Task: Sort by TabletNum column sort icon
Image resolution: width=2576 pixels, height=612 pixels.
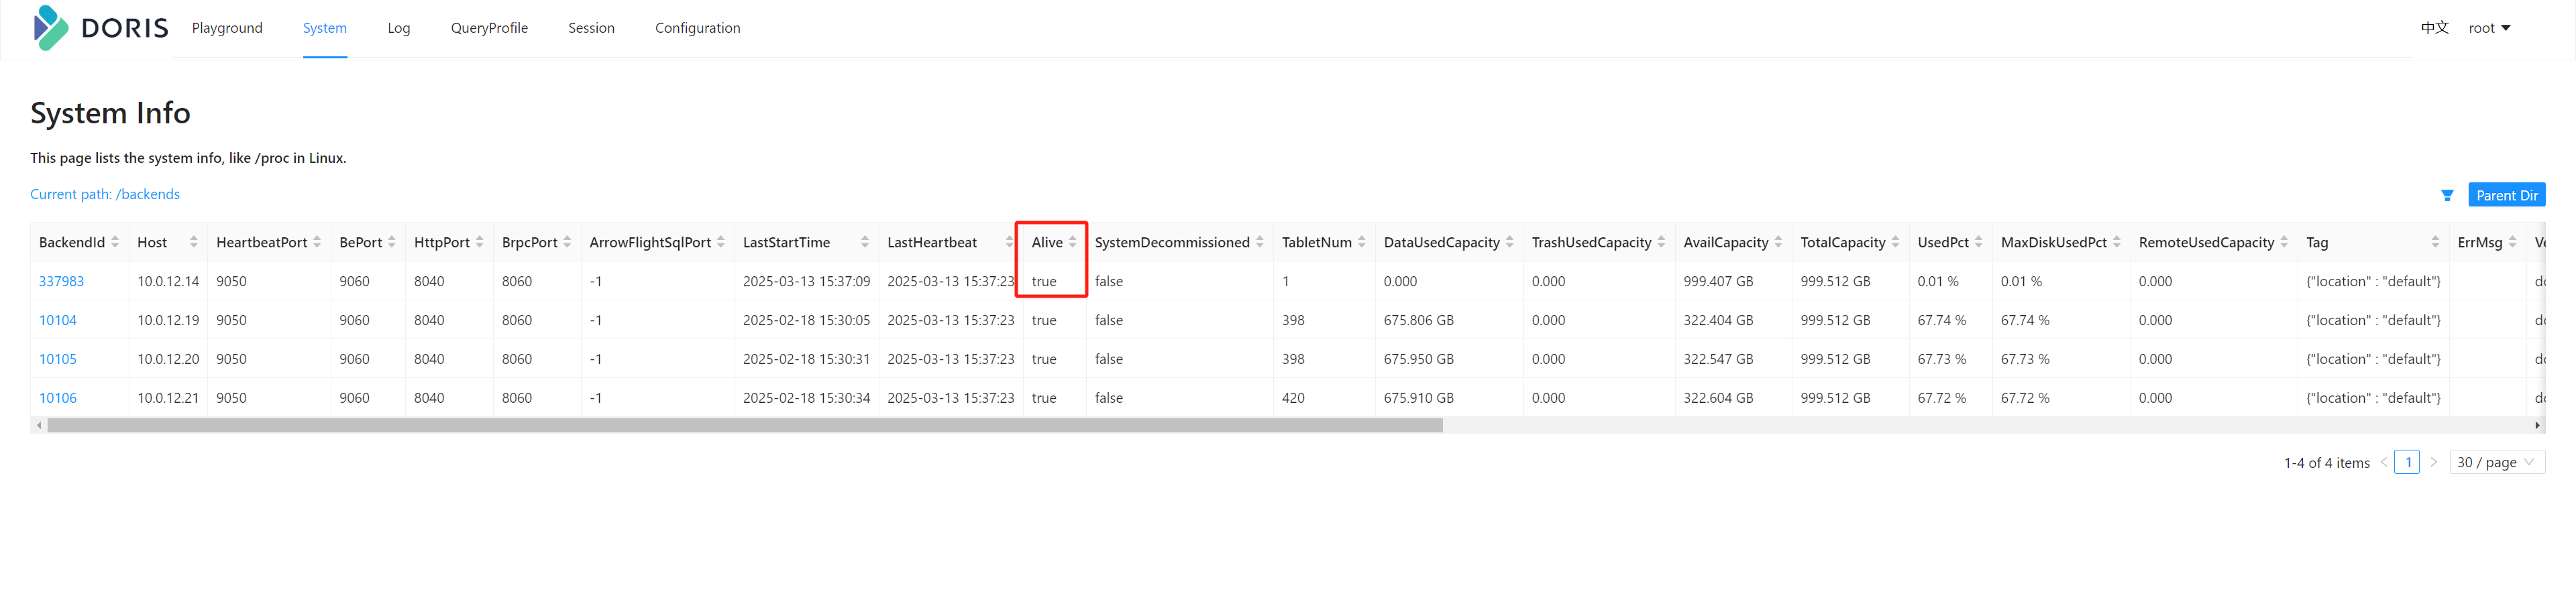Action: click(1361, 242)
